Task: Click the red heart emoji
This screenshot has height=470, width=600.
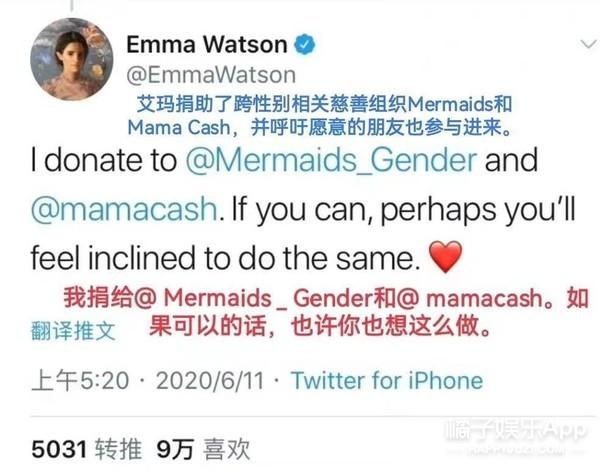Action: coord(445,256)
